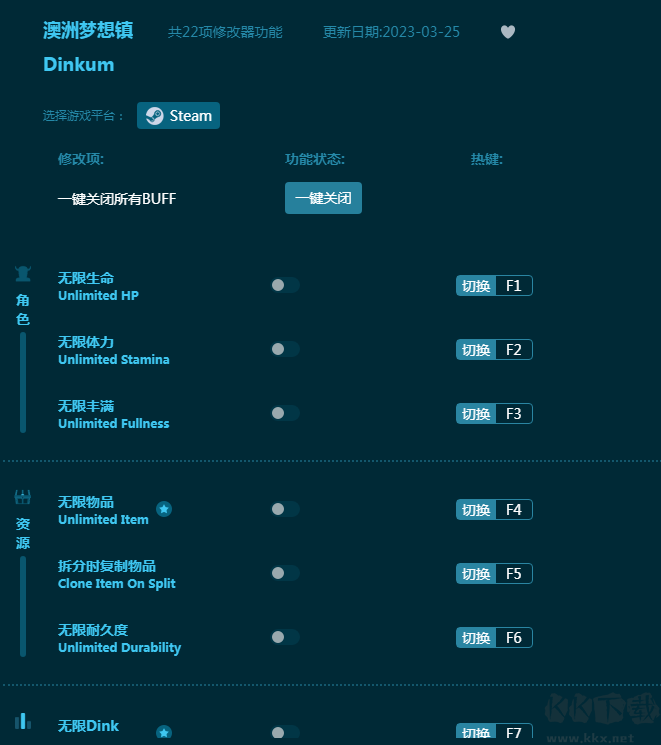
Task: Click the 切换 F3 hotkey button
Action: pos(494,413)
